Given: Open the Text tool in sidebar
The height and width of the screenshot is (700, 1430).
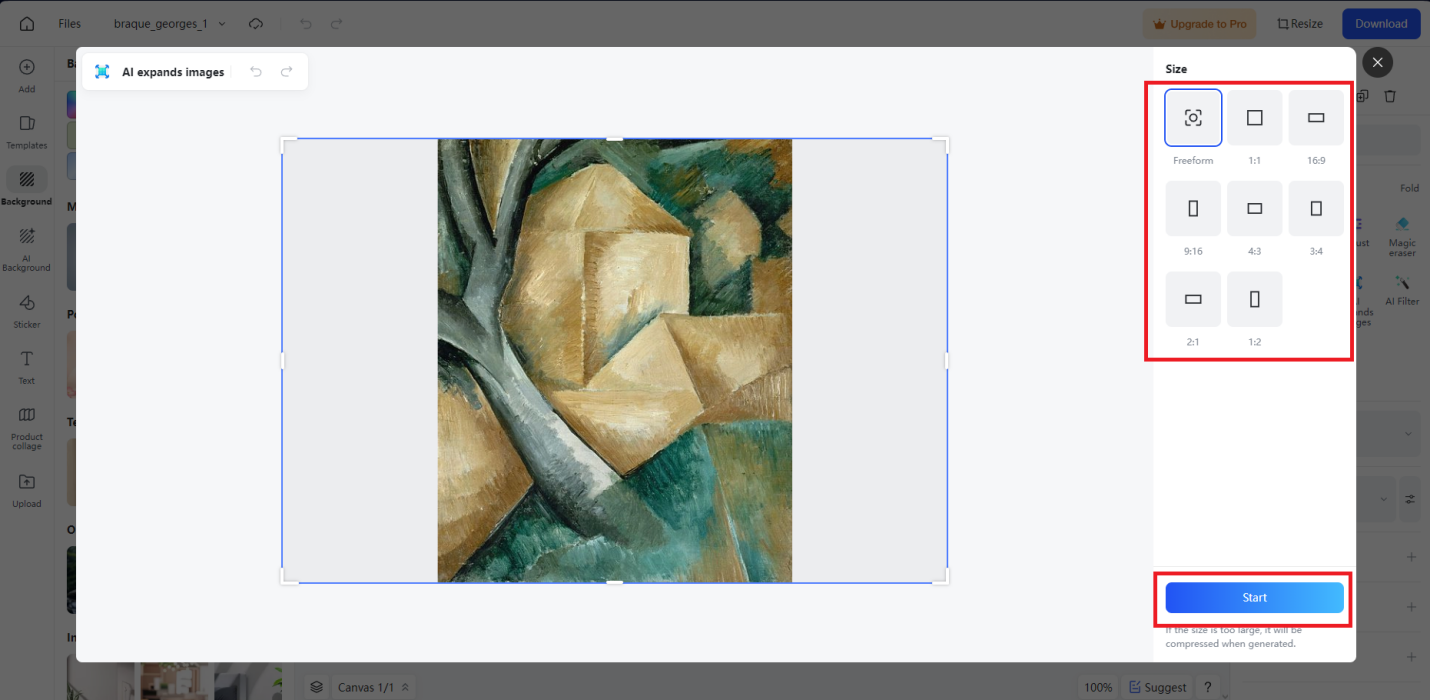Looking at the screenshot, I should pyautogui.click(x=27, y=367).
